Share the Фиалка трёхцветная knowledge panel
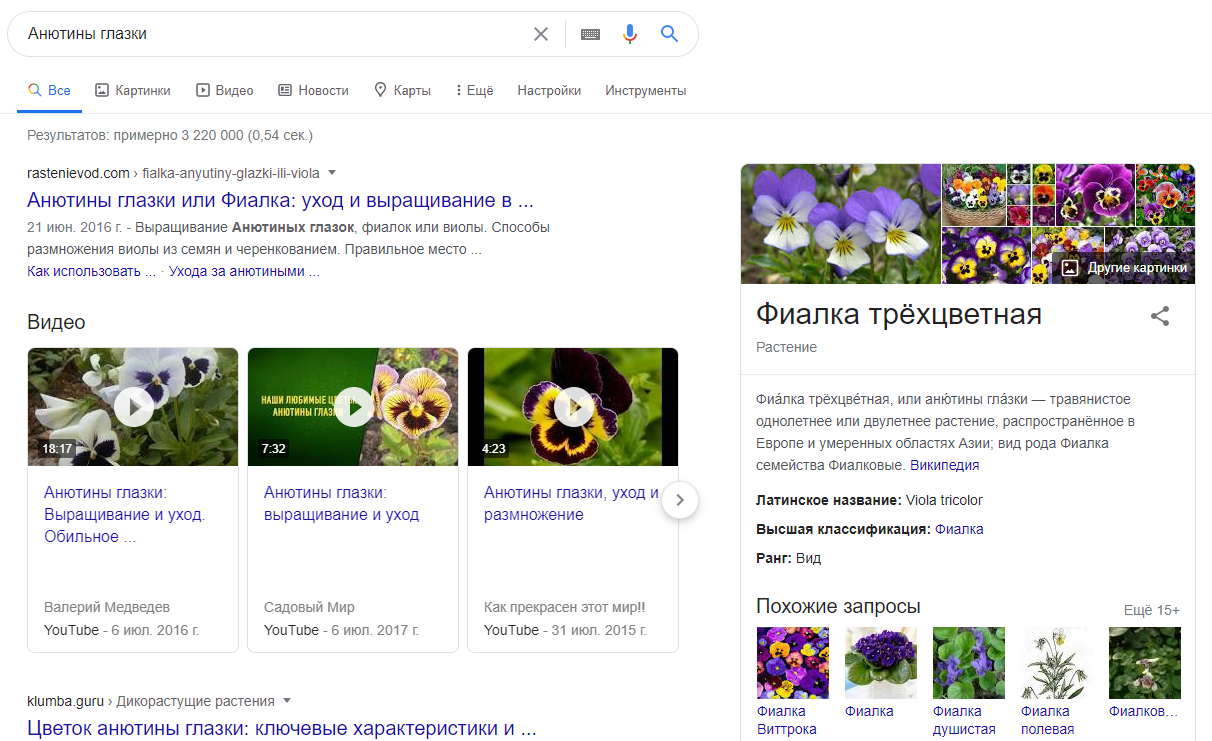 coord(1159,317)
